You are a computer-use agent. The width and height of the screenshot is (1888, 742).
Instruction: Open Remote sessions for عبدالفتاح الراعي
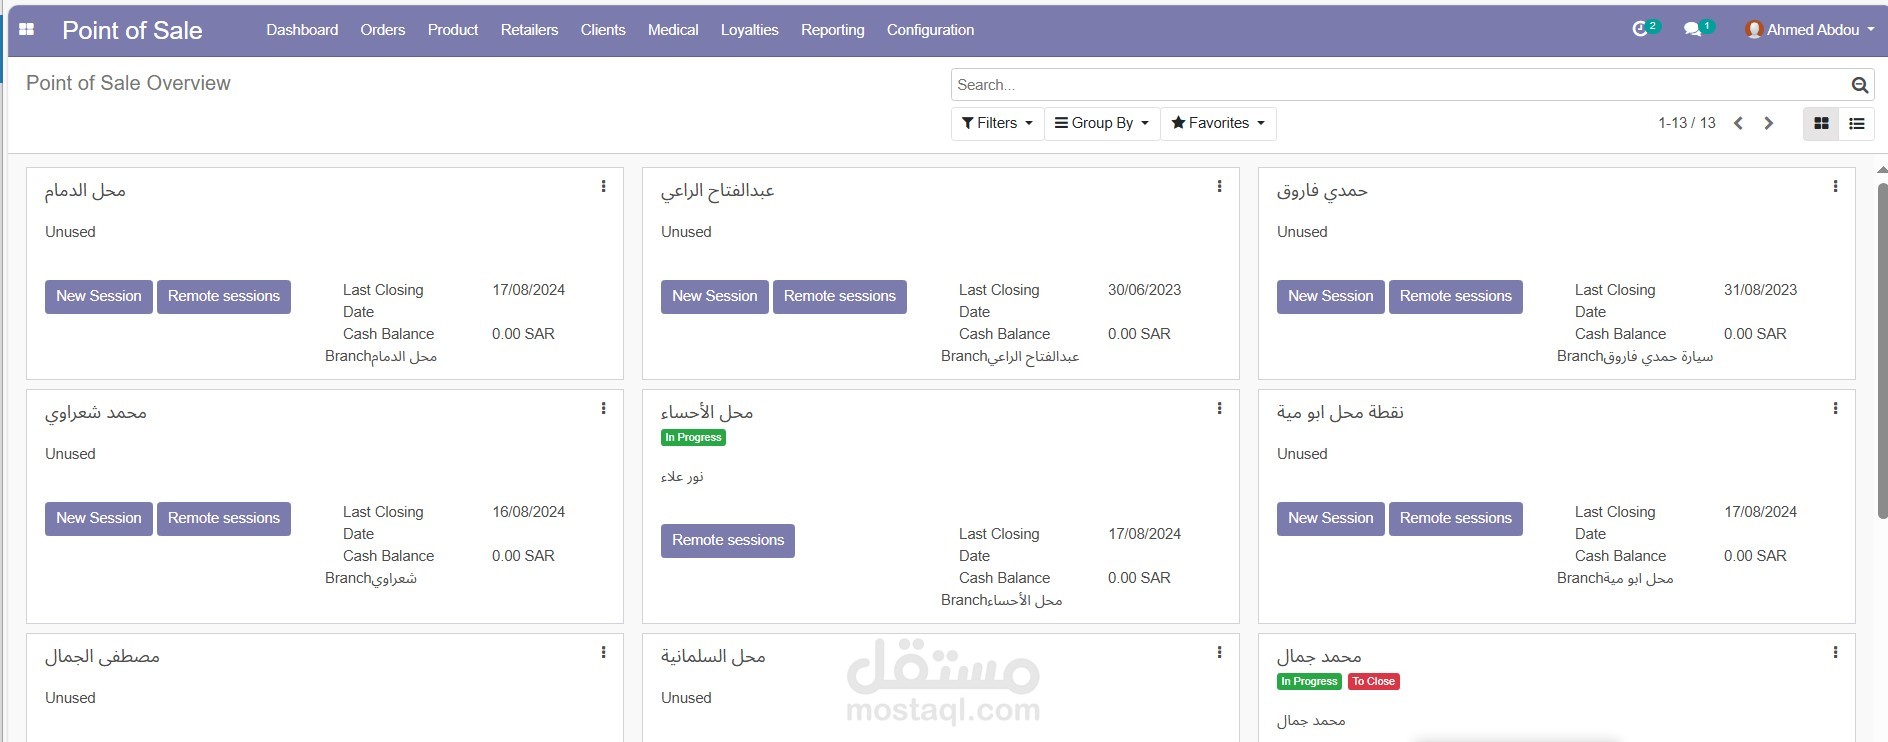point(840,296)
